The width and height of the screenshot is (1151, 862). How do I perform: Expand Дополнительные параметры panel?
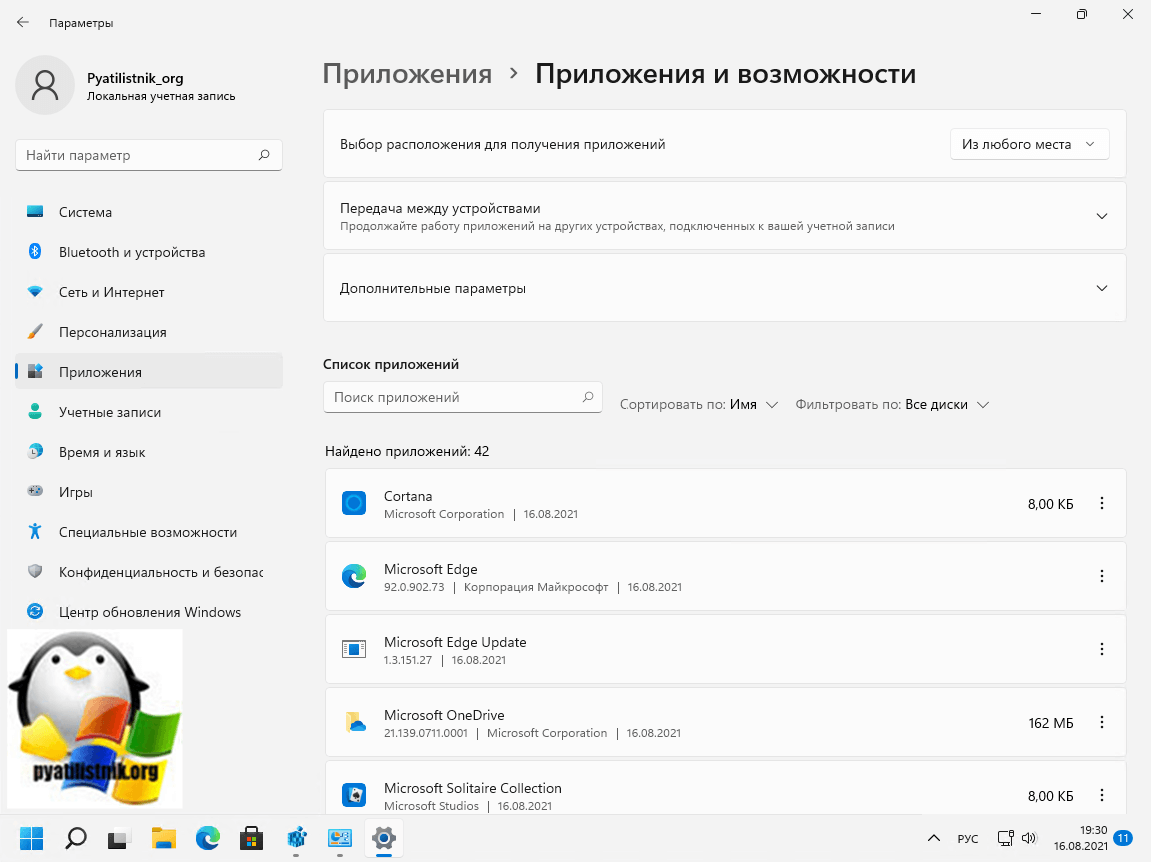tap(725, 288)
